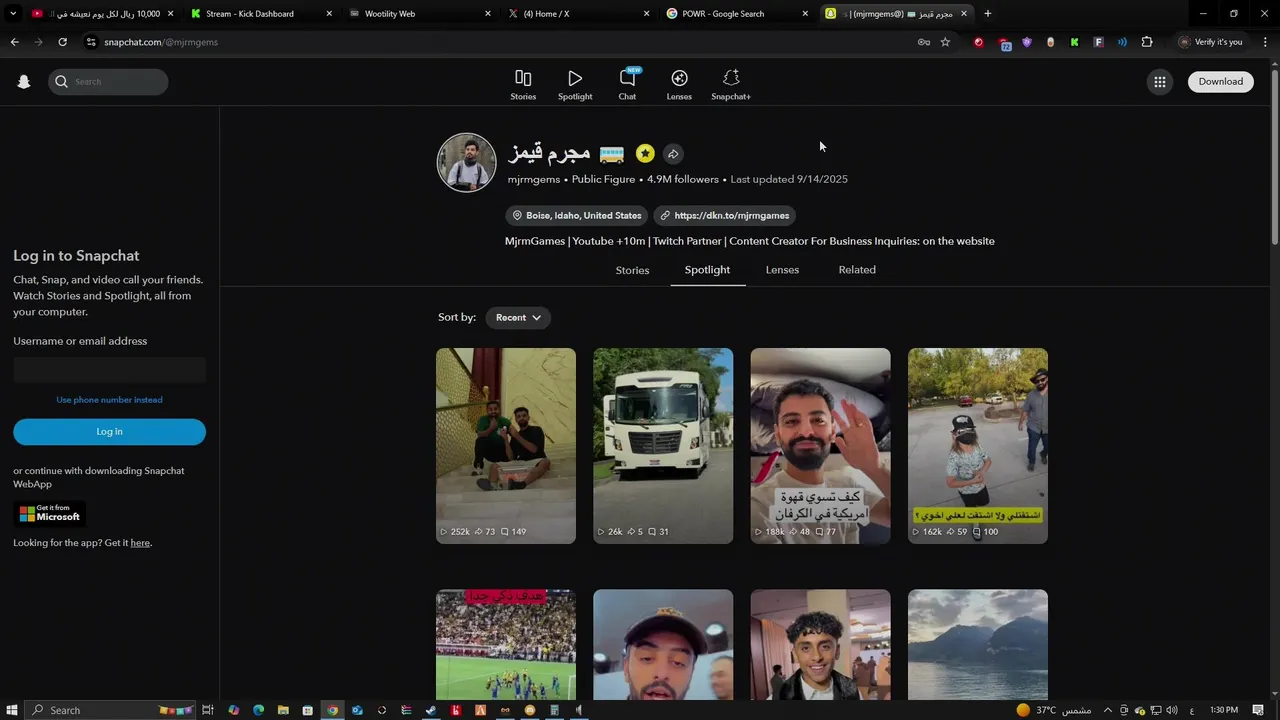Open Spotlight from the top navigation bar
The image size is (1280, 720).
coord(575,85)
